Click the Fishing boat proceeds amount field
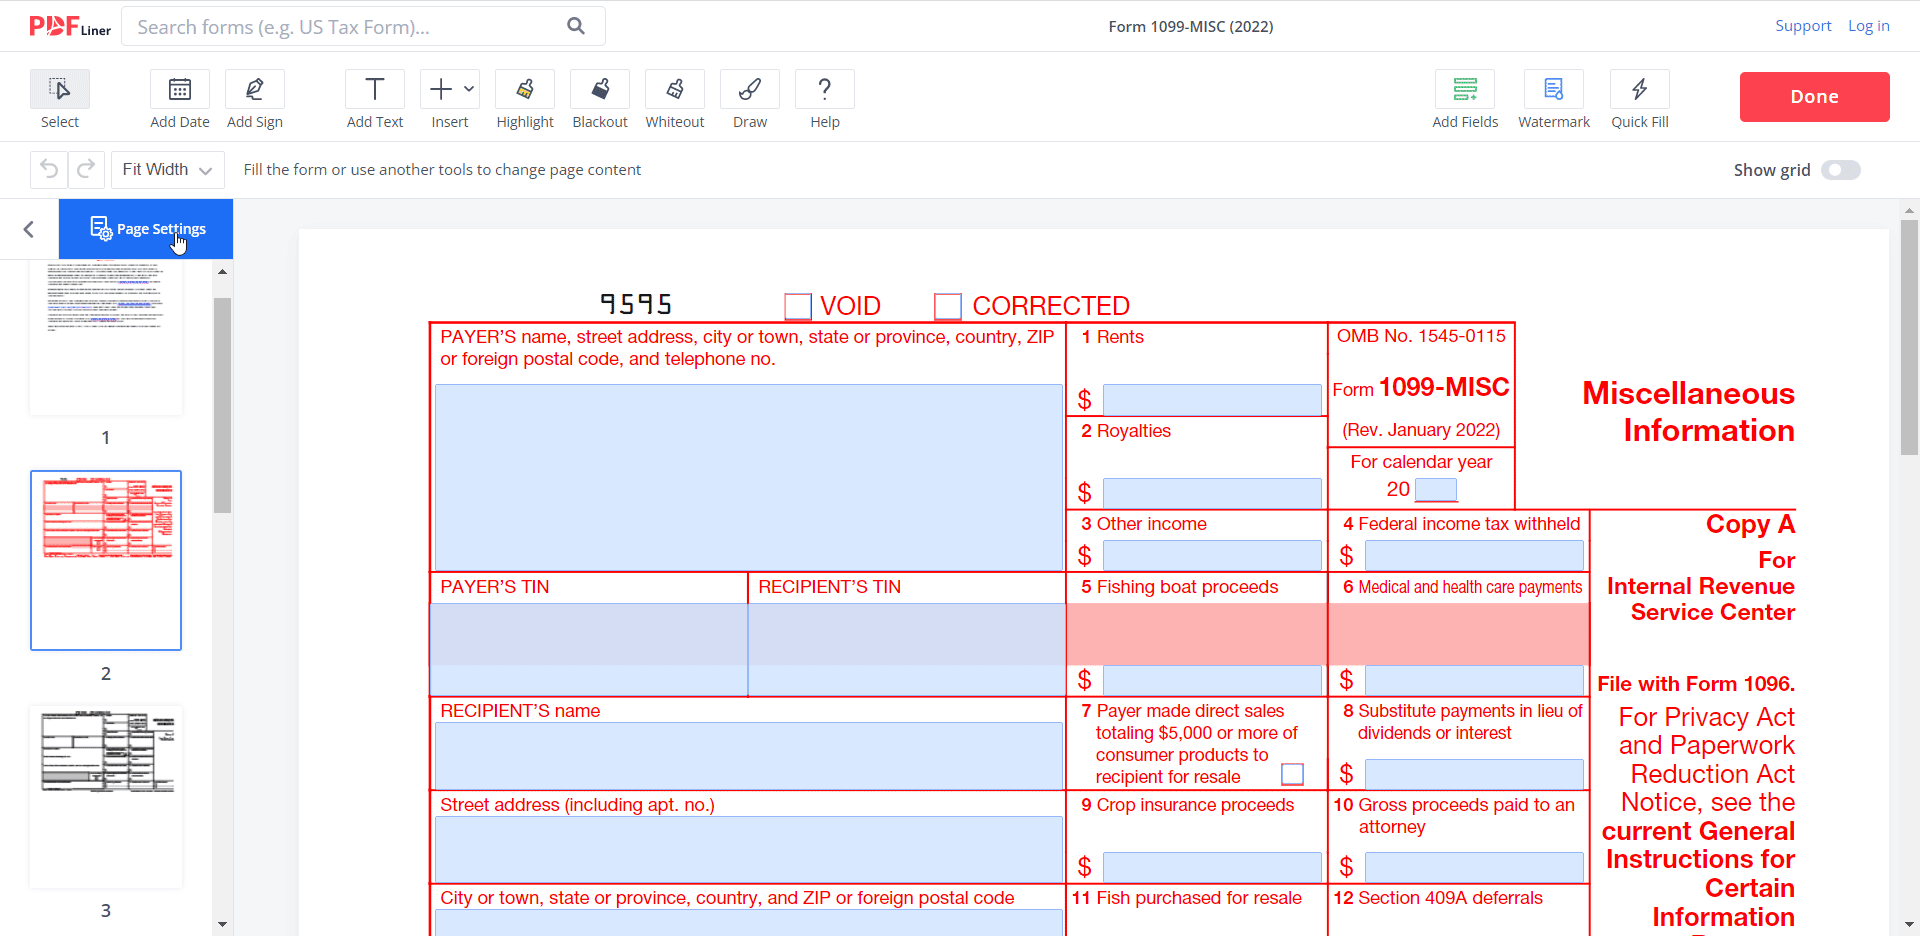Image resolution: width=1920 pixels, height=942 pixels. click(x=1212, y=681)
